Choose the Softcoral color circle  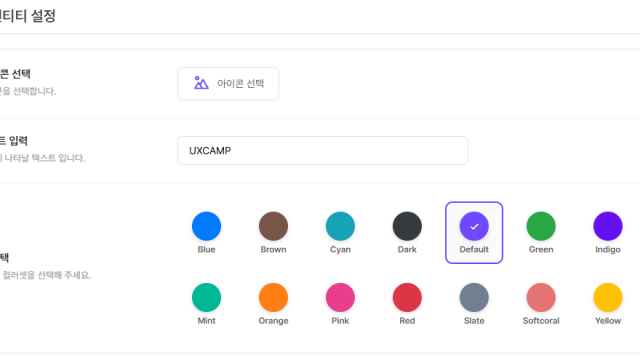click(541, 298)
